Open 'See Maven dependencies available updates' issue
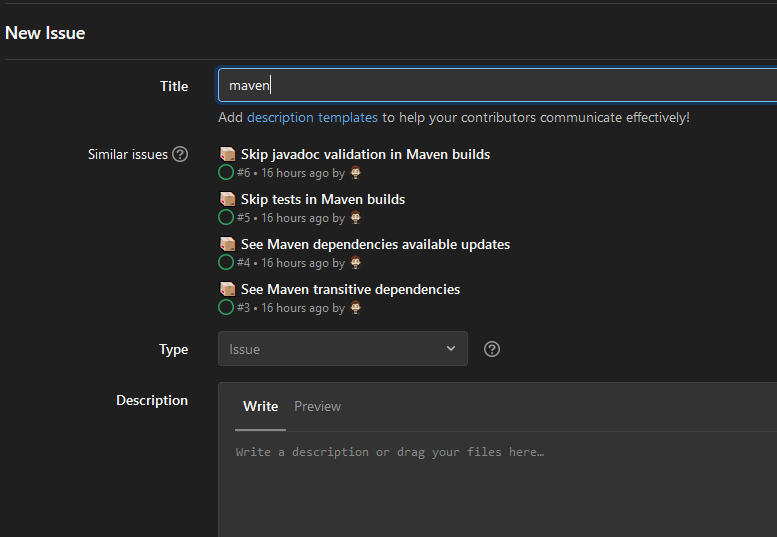The image size is (777, 537). 375,244
